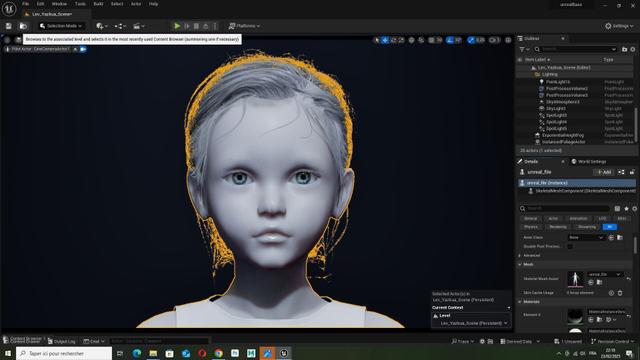Toggle the blue camera view icon beside Pilot Actor
Screen dimensions: 640x360
(x=83, y=49)
